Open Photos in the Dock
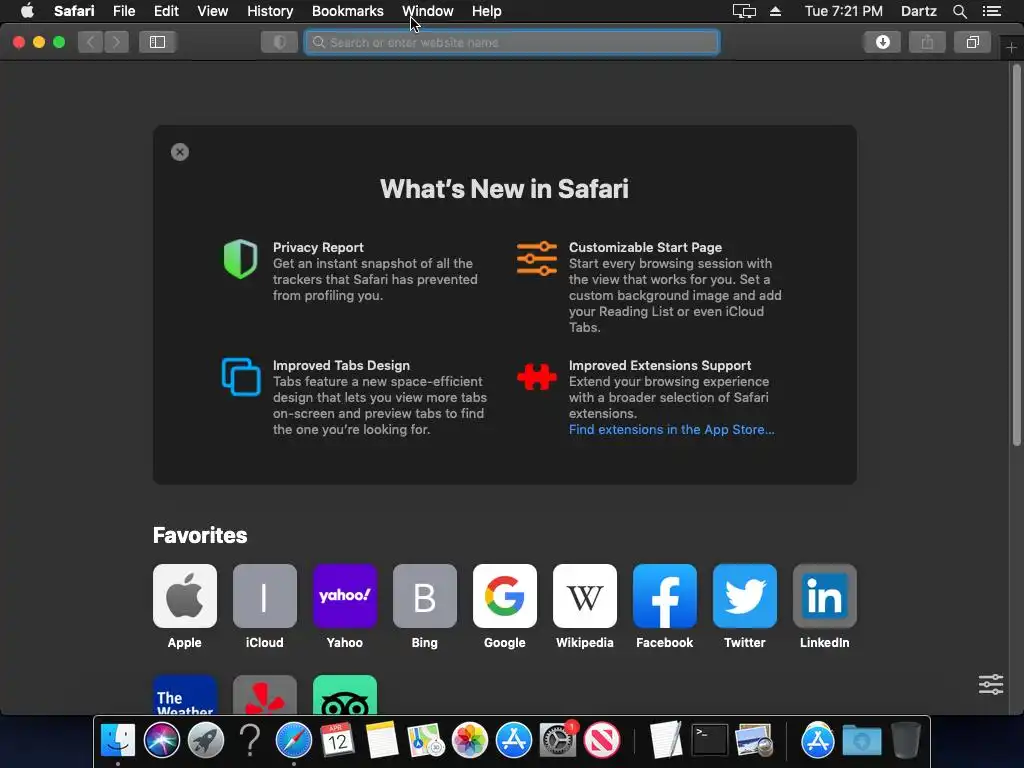Viewport: 1024px width, 768px height. (x=470, y=740)
